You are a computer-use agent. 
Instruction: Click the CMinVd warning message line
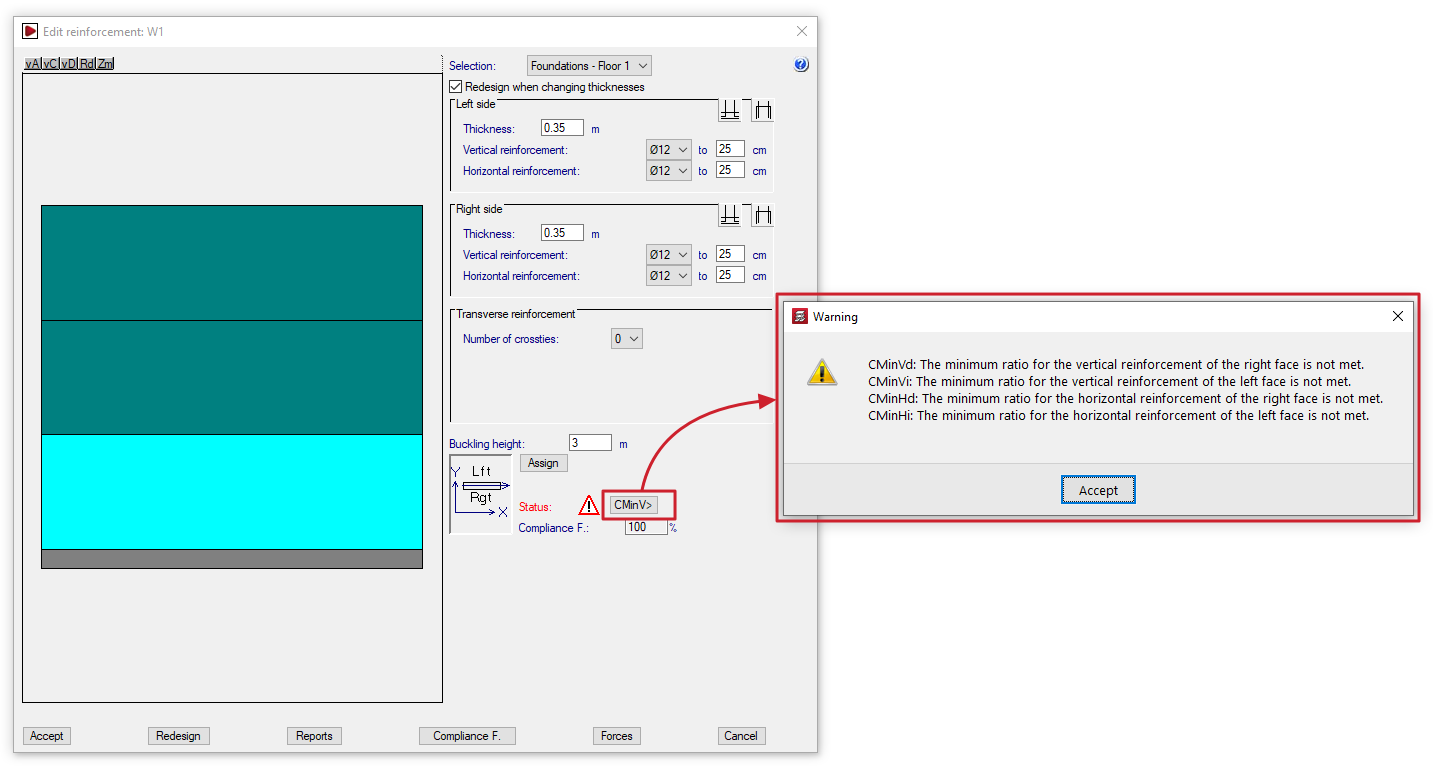point(1116,365)
